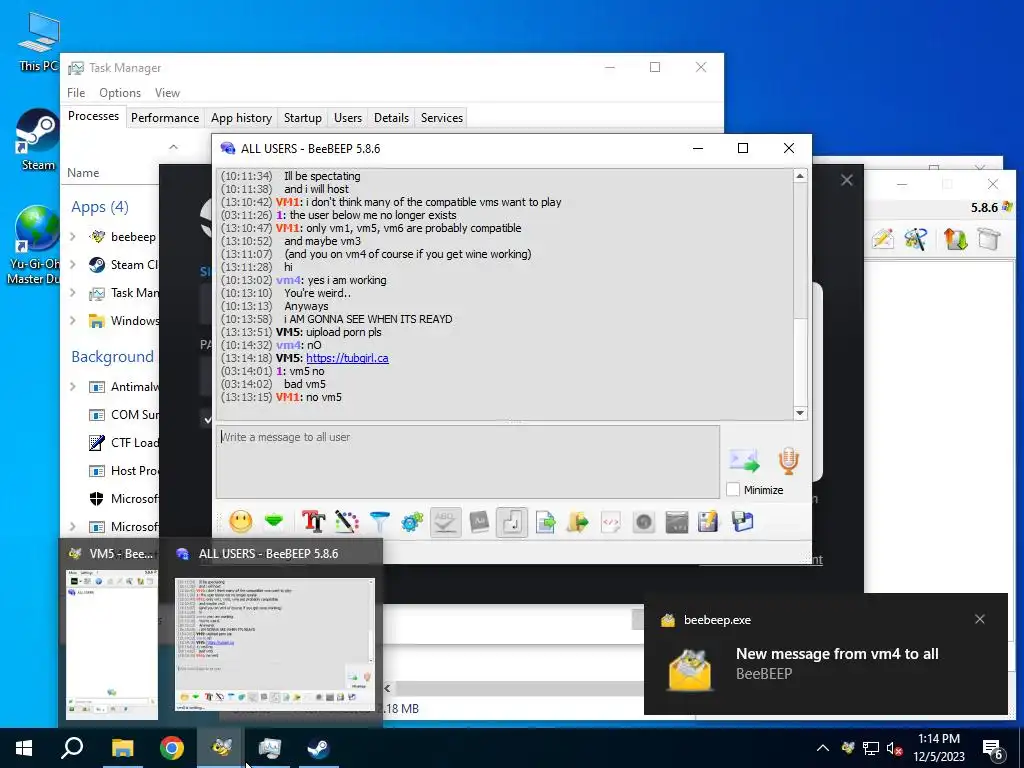This screenshot has width=1024, height=768.
Task: Open the Windows Start menu
Action: pos(24,748)
